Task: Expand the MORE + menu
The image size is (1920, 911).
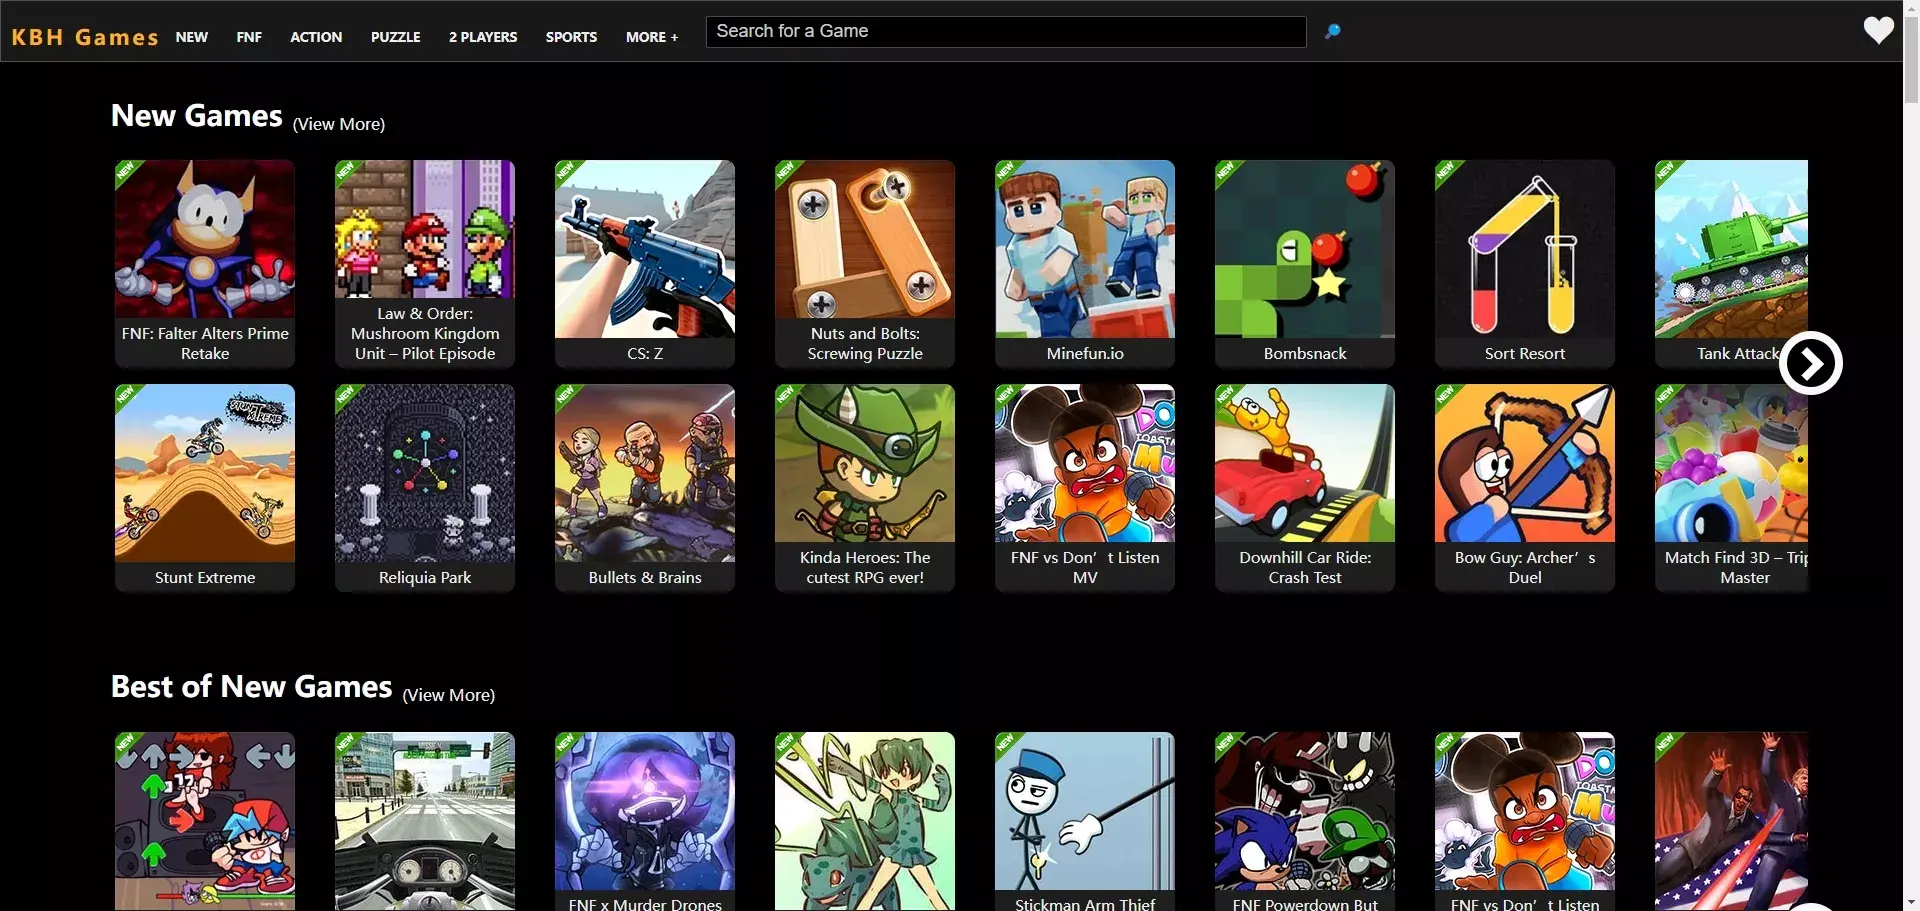Action: pos(652,37)
